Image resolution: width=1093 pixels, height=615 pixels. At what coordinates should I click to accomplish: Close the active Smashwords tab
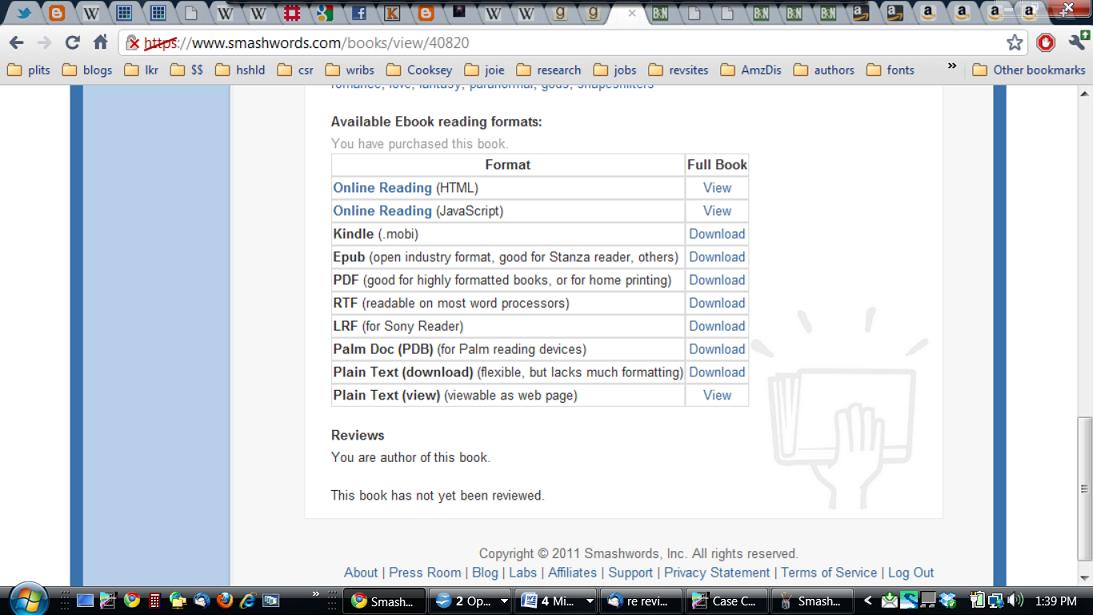tap(632, 13)
